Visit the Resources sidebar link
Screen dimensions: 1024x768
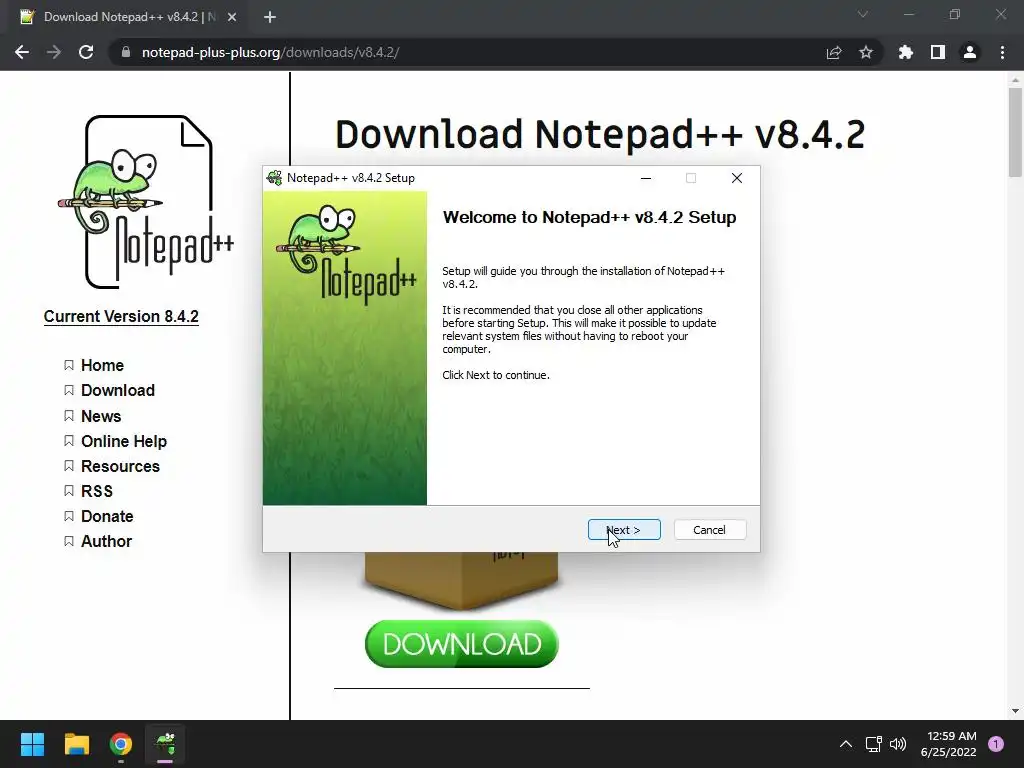point(120,466)
